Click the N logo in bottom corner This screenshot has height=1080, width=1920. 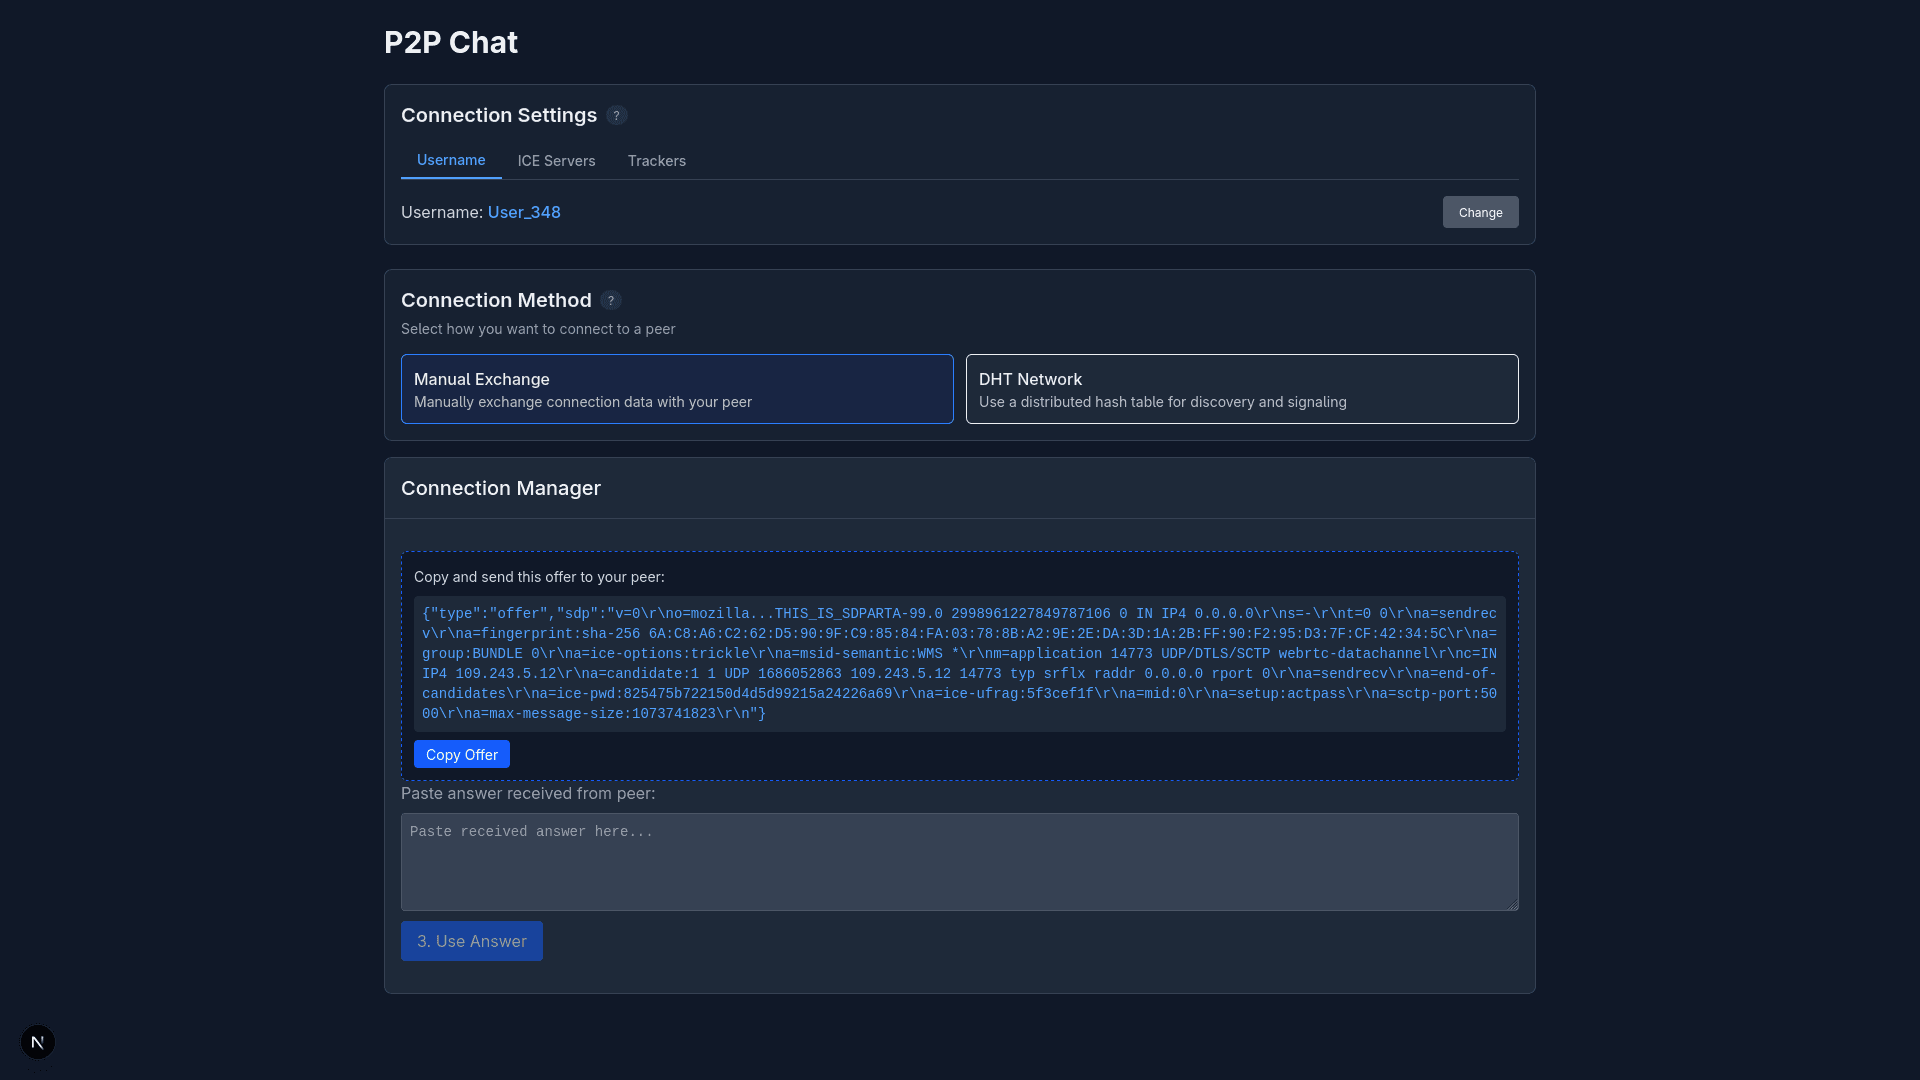37,1042
